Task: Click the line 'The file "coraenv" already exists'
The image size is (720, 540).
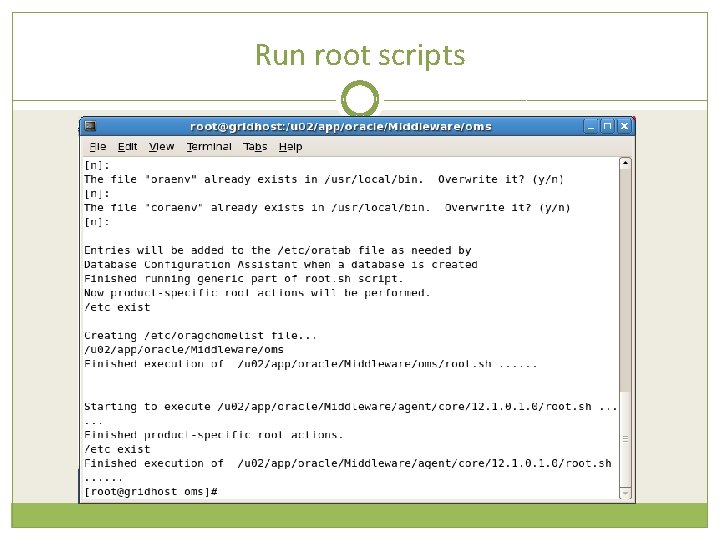Action: click(327, 208)
